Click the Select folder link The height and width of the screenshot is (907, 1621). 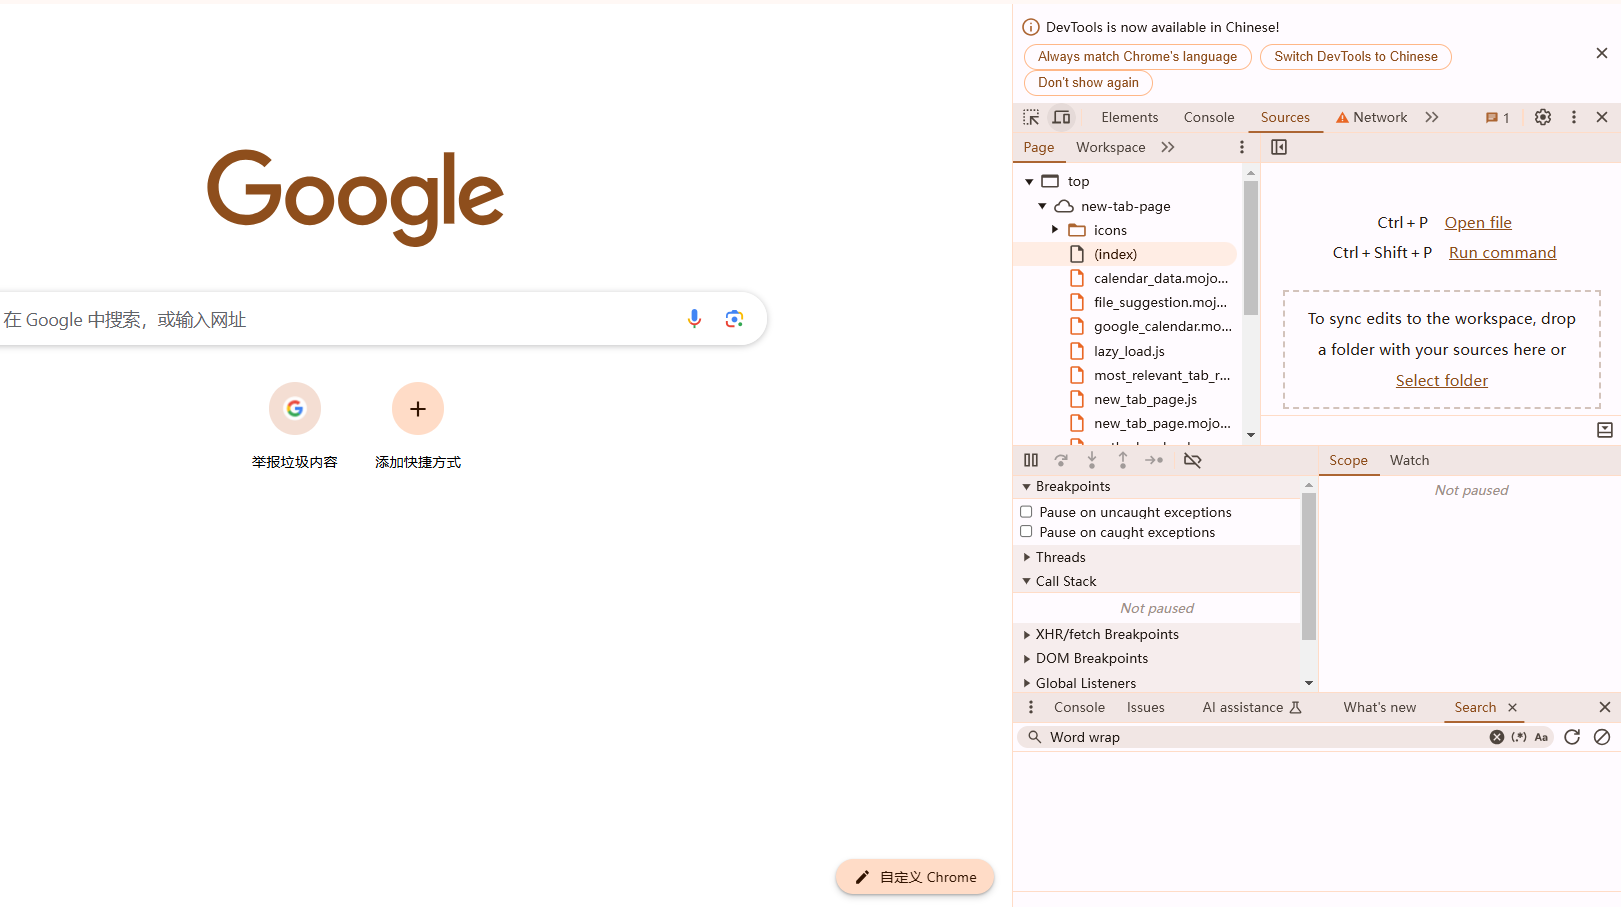1441,380
